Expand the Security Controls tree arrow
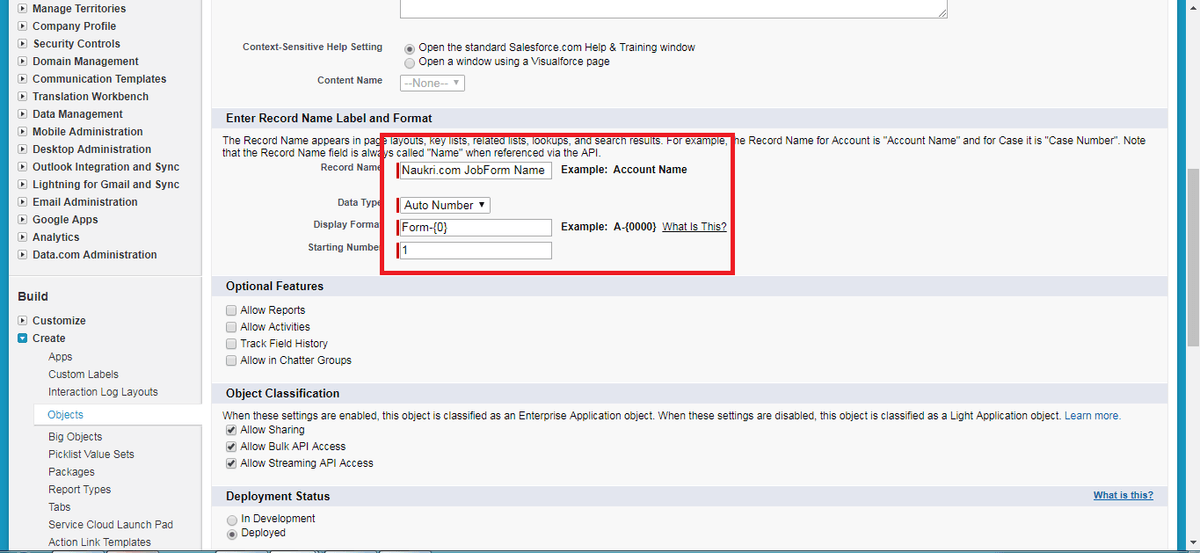This screenshot has width=1200, height=553. coord(23,44)
